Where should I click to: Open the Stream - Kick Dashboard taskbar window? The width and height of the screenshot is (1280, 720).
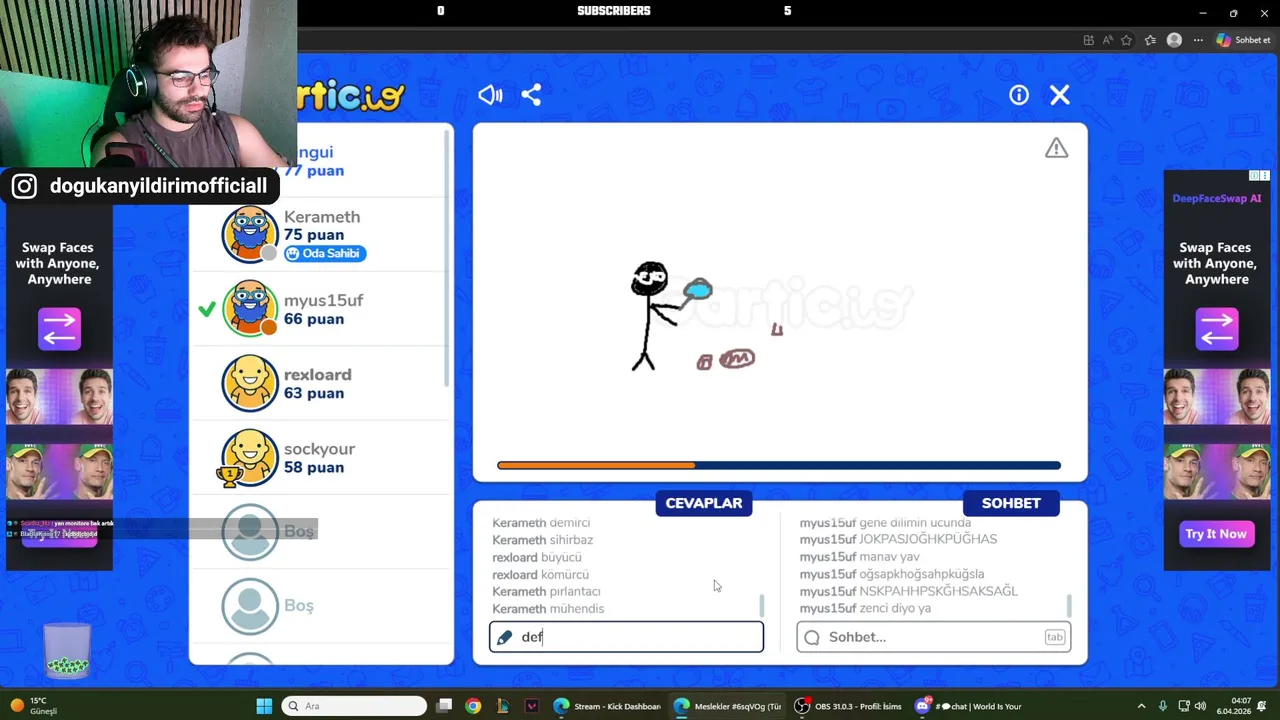tap(607, 706)
